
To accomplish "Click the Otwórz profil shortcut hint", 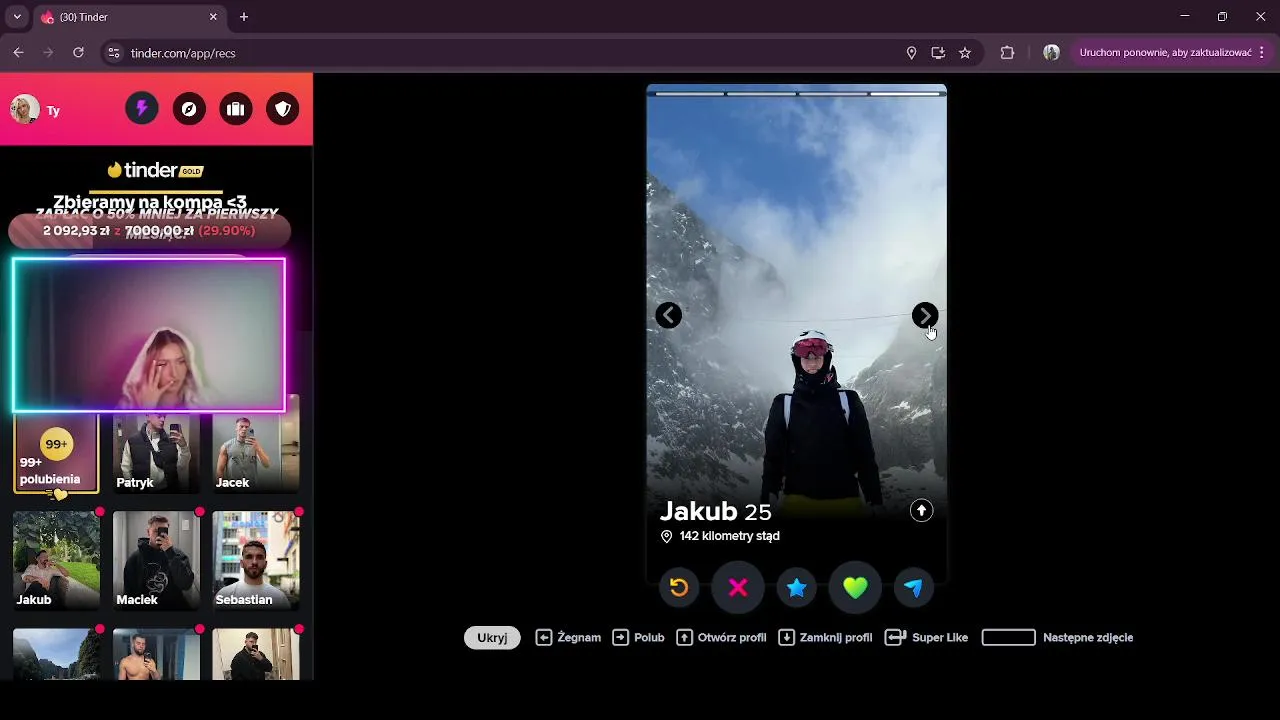I will click(x=721, y=638).
